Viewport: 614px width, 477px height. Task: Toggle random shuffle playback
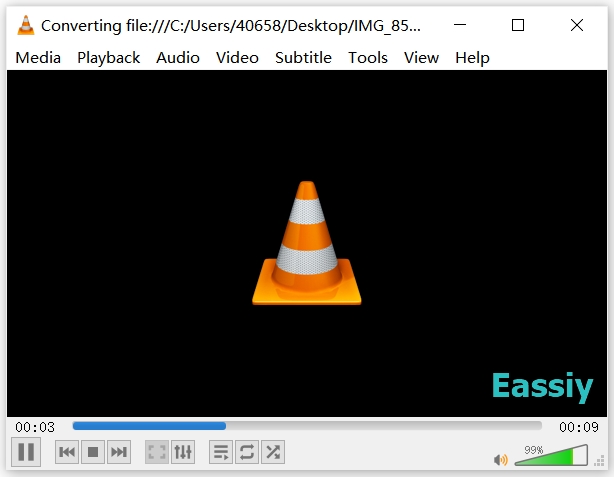(273, 452)
